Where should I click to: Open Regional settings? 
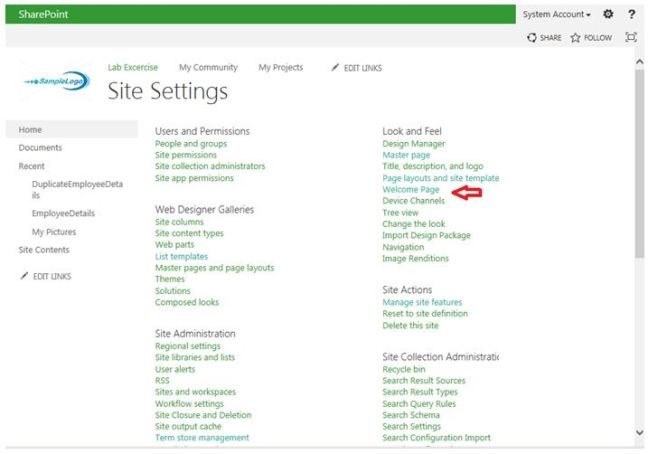188,346
